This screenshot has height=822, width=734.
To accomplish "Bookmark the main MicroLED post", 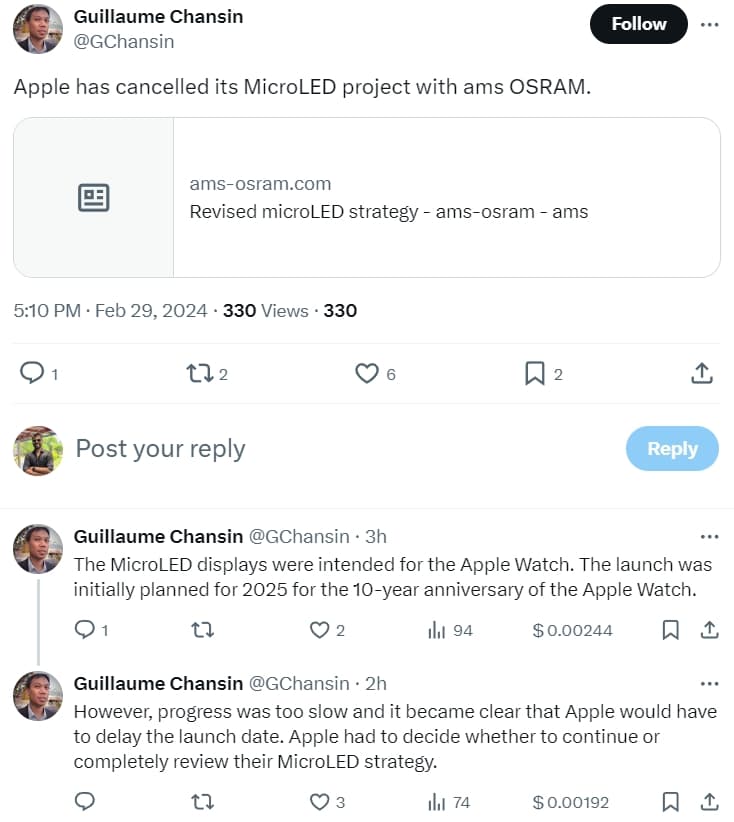I will point(535,373).
